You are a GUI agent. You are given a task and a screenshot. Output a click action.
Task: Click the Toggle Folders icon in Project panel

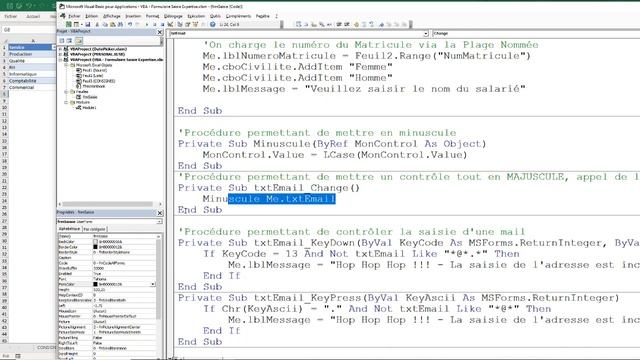[x=78, y=40]
